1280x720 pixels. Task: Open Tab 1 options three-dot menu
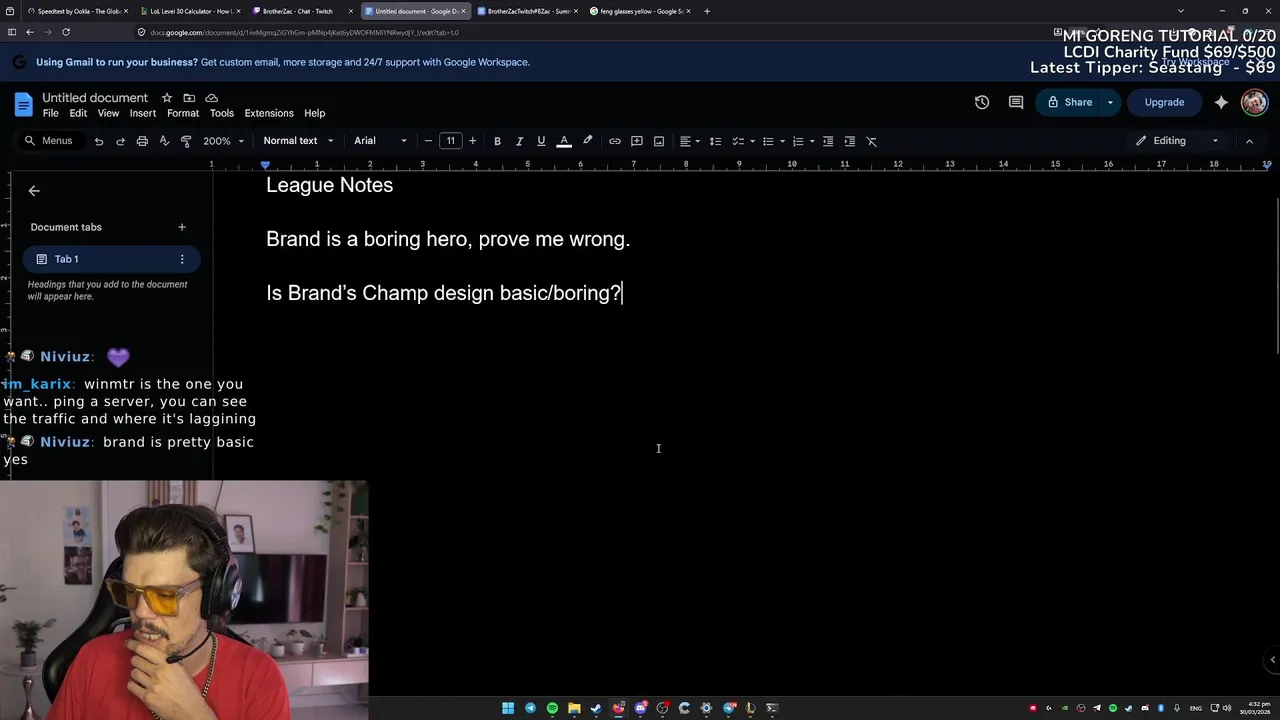pos(182,259)
